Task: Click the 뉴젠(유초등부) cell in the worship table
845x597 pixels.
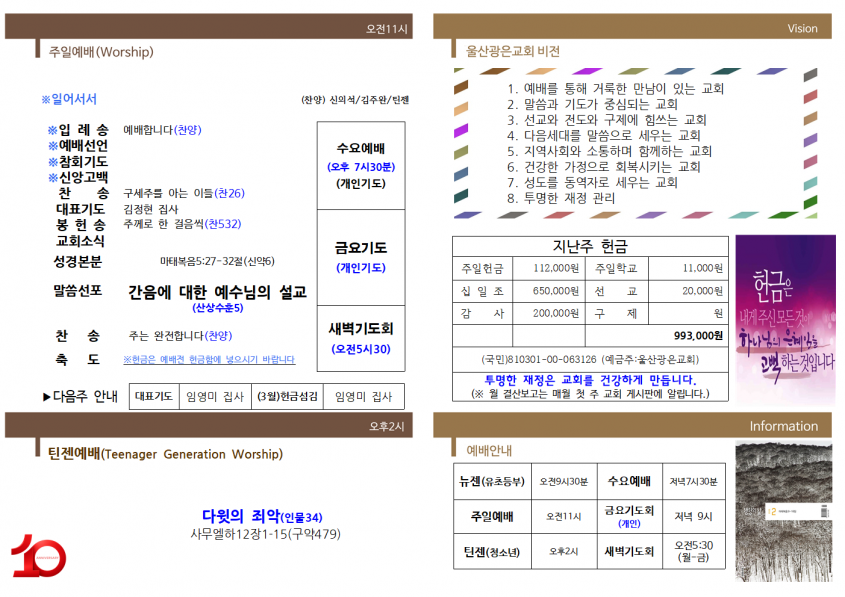Action: point(492,481)
